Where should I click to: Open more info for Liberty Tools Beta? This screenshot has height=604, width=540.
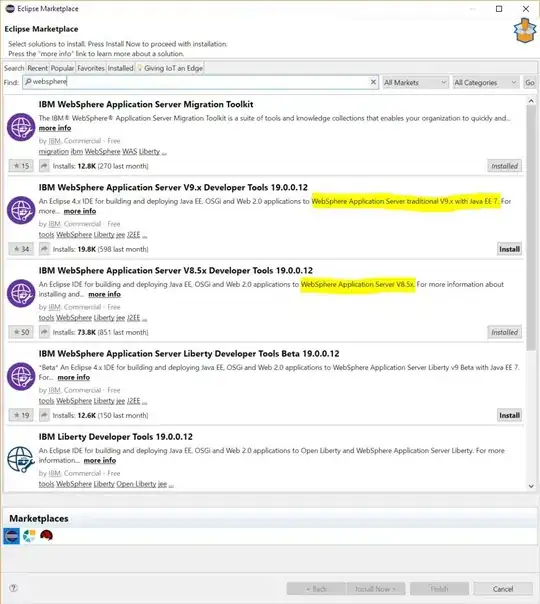pyautogui.click(x=74, y=378)
